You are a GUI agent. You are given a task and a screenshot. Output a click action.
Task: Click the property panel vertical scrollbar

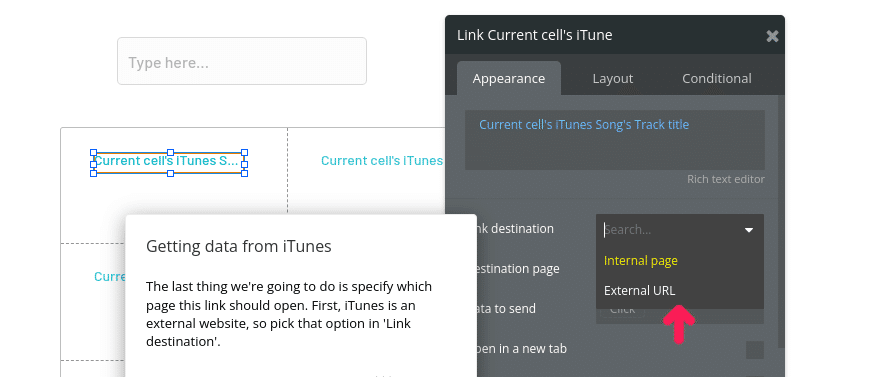781,221
